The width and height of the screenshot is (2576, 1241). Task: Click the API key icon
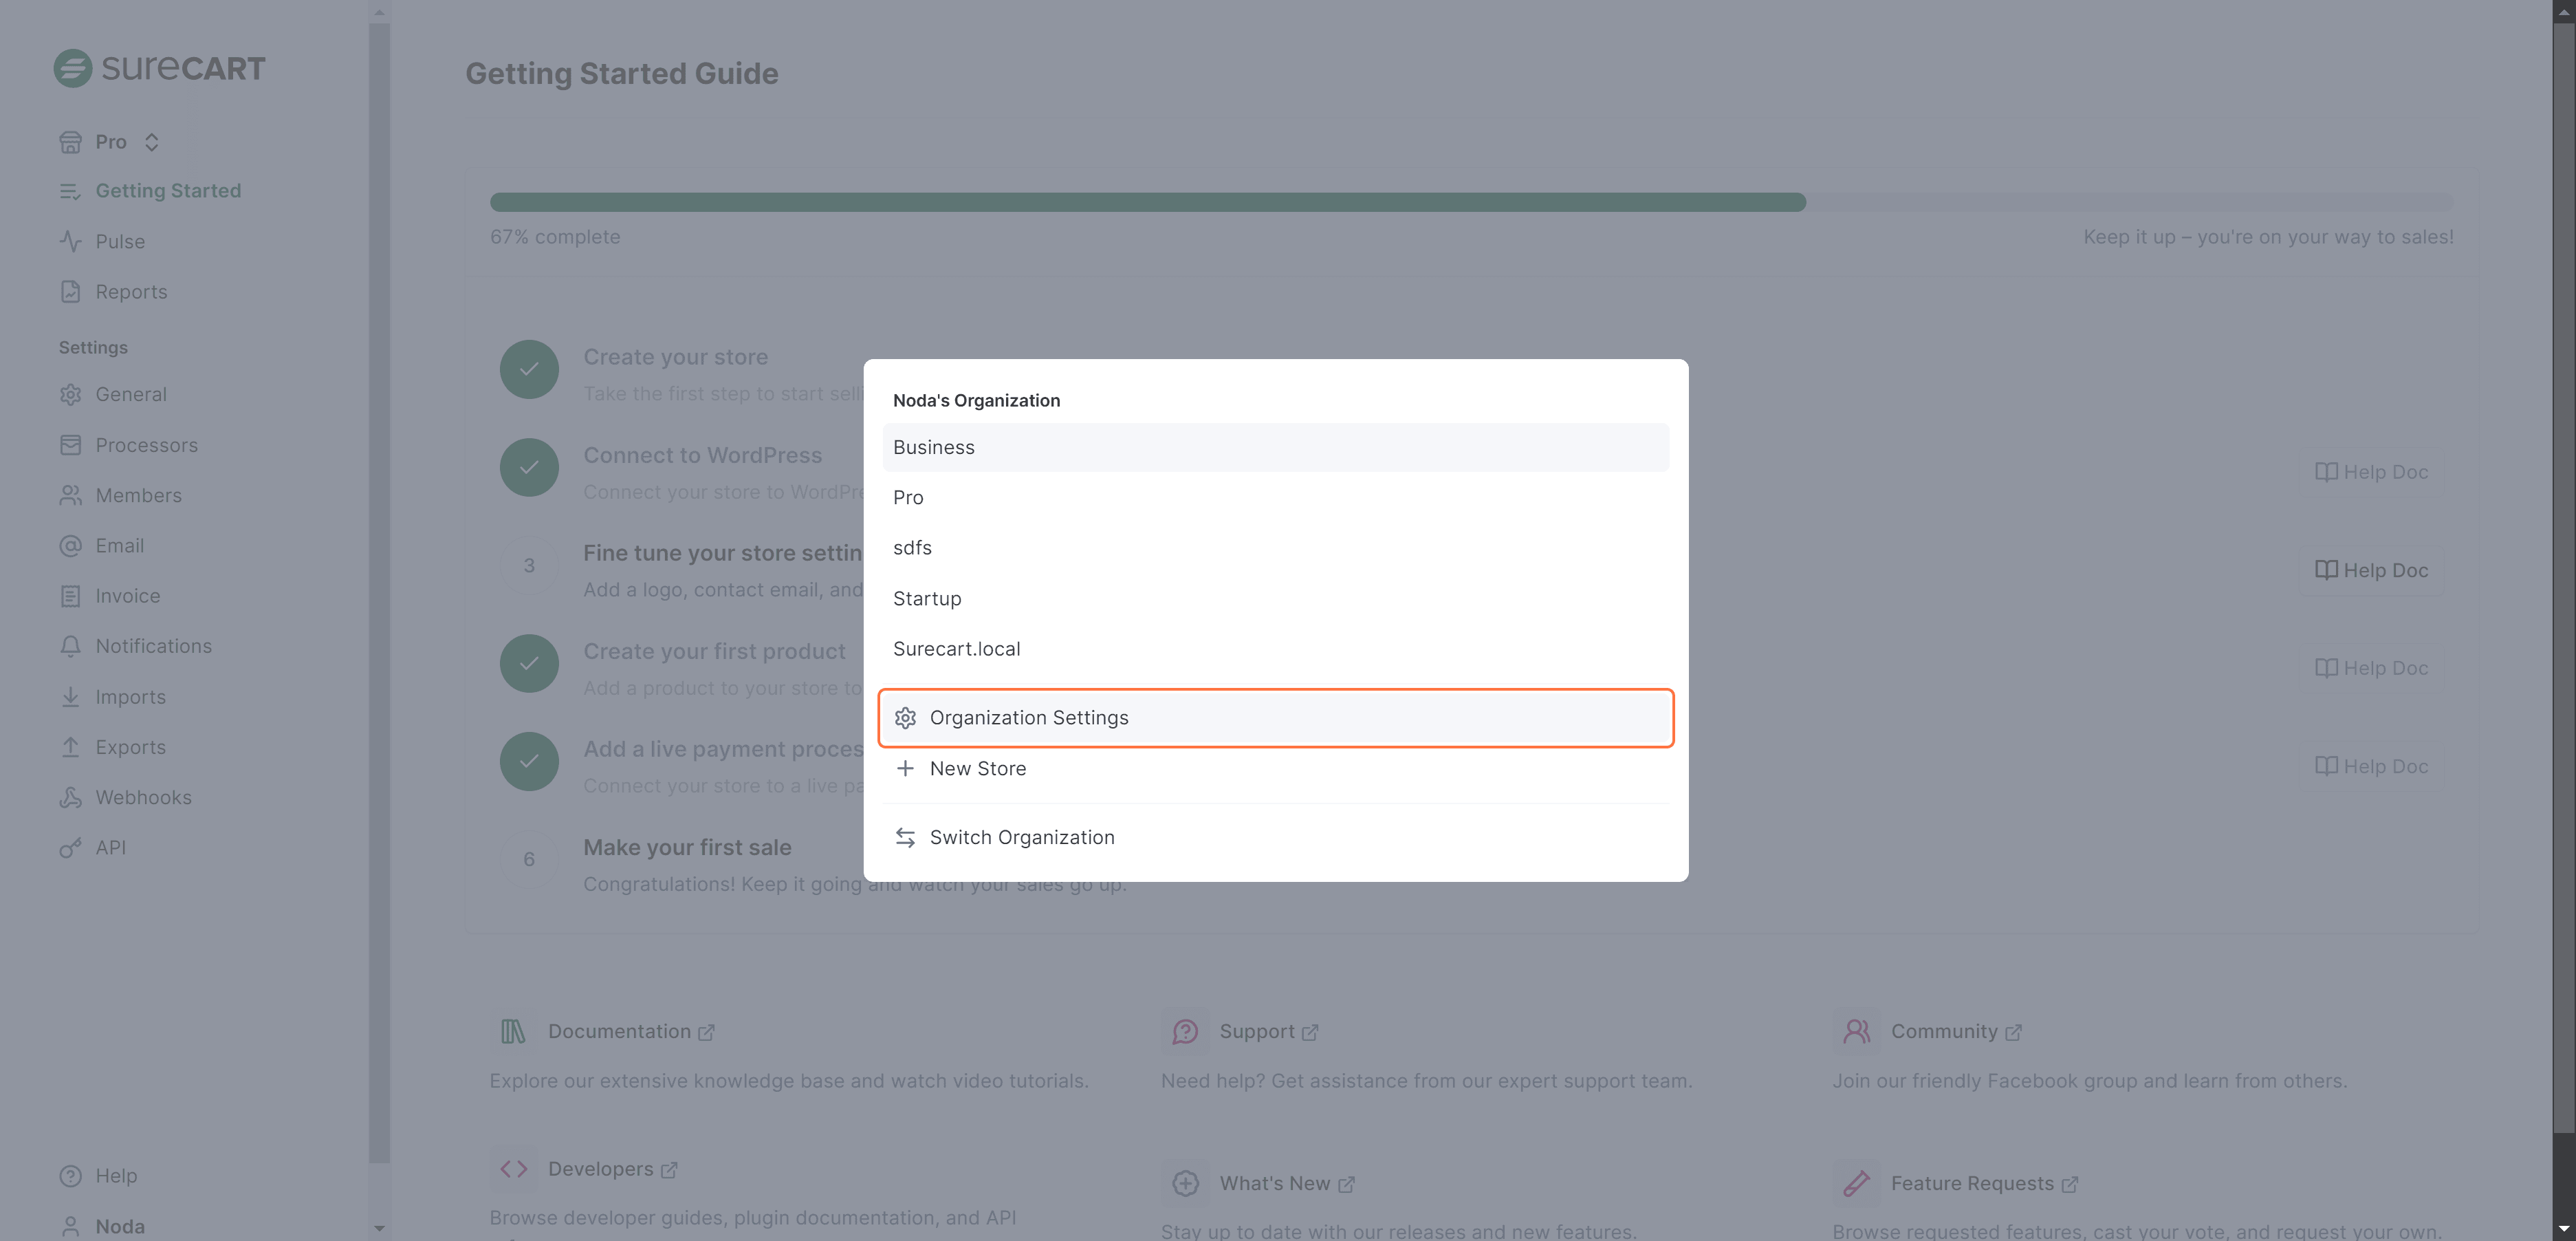pos(70,848)
